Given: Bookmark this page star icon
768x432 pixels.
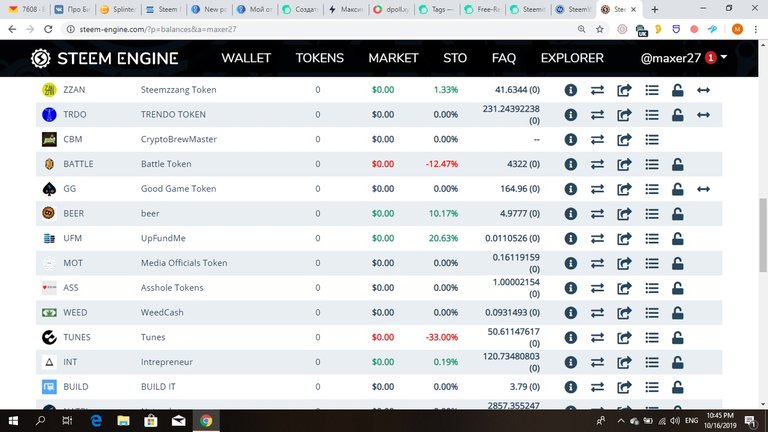Looking at the screenshot, I should pyautogui.click(x=600, y=29).
